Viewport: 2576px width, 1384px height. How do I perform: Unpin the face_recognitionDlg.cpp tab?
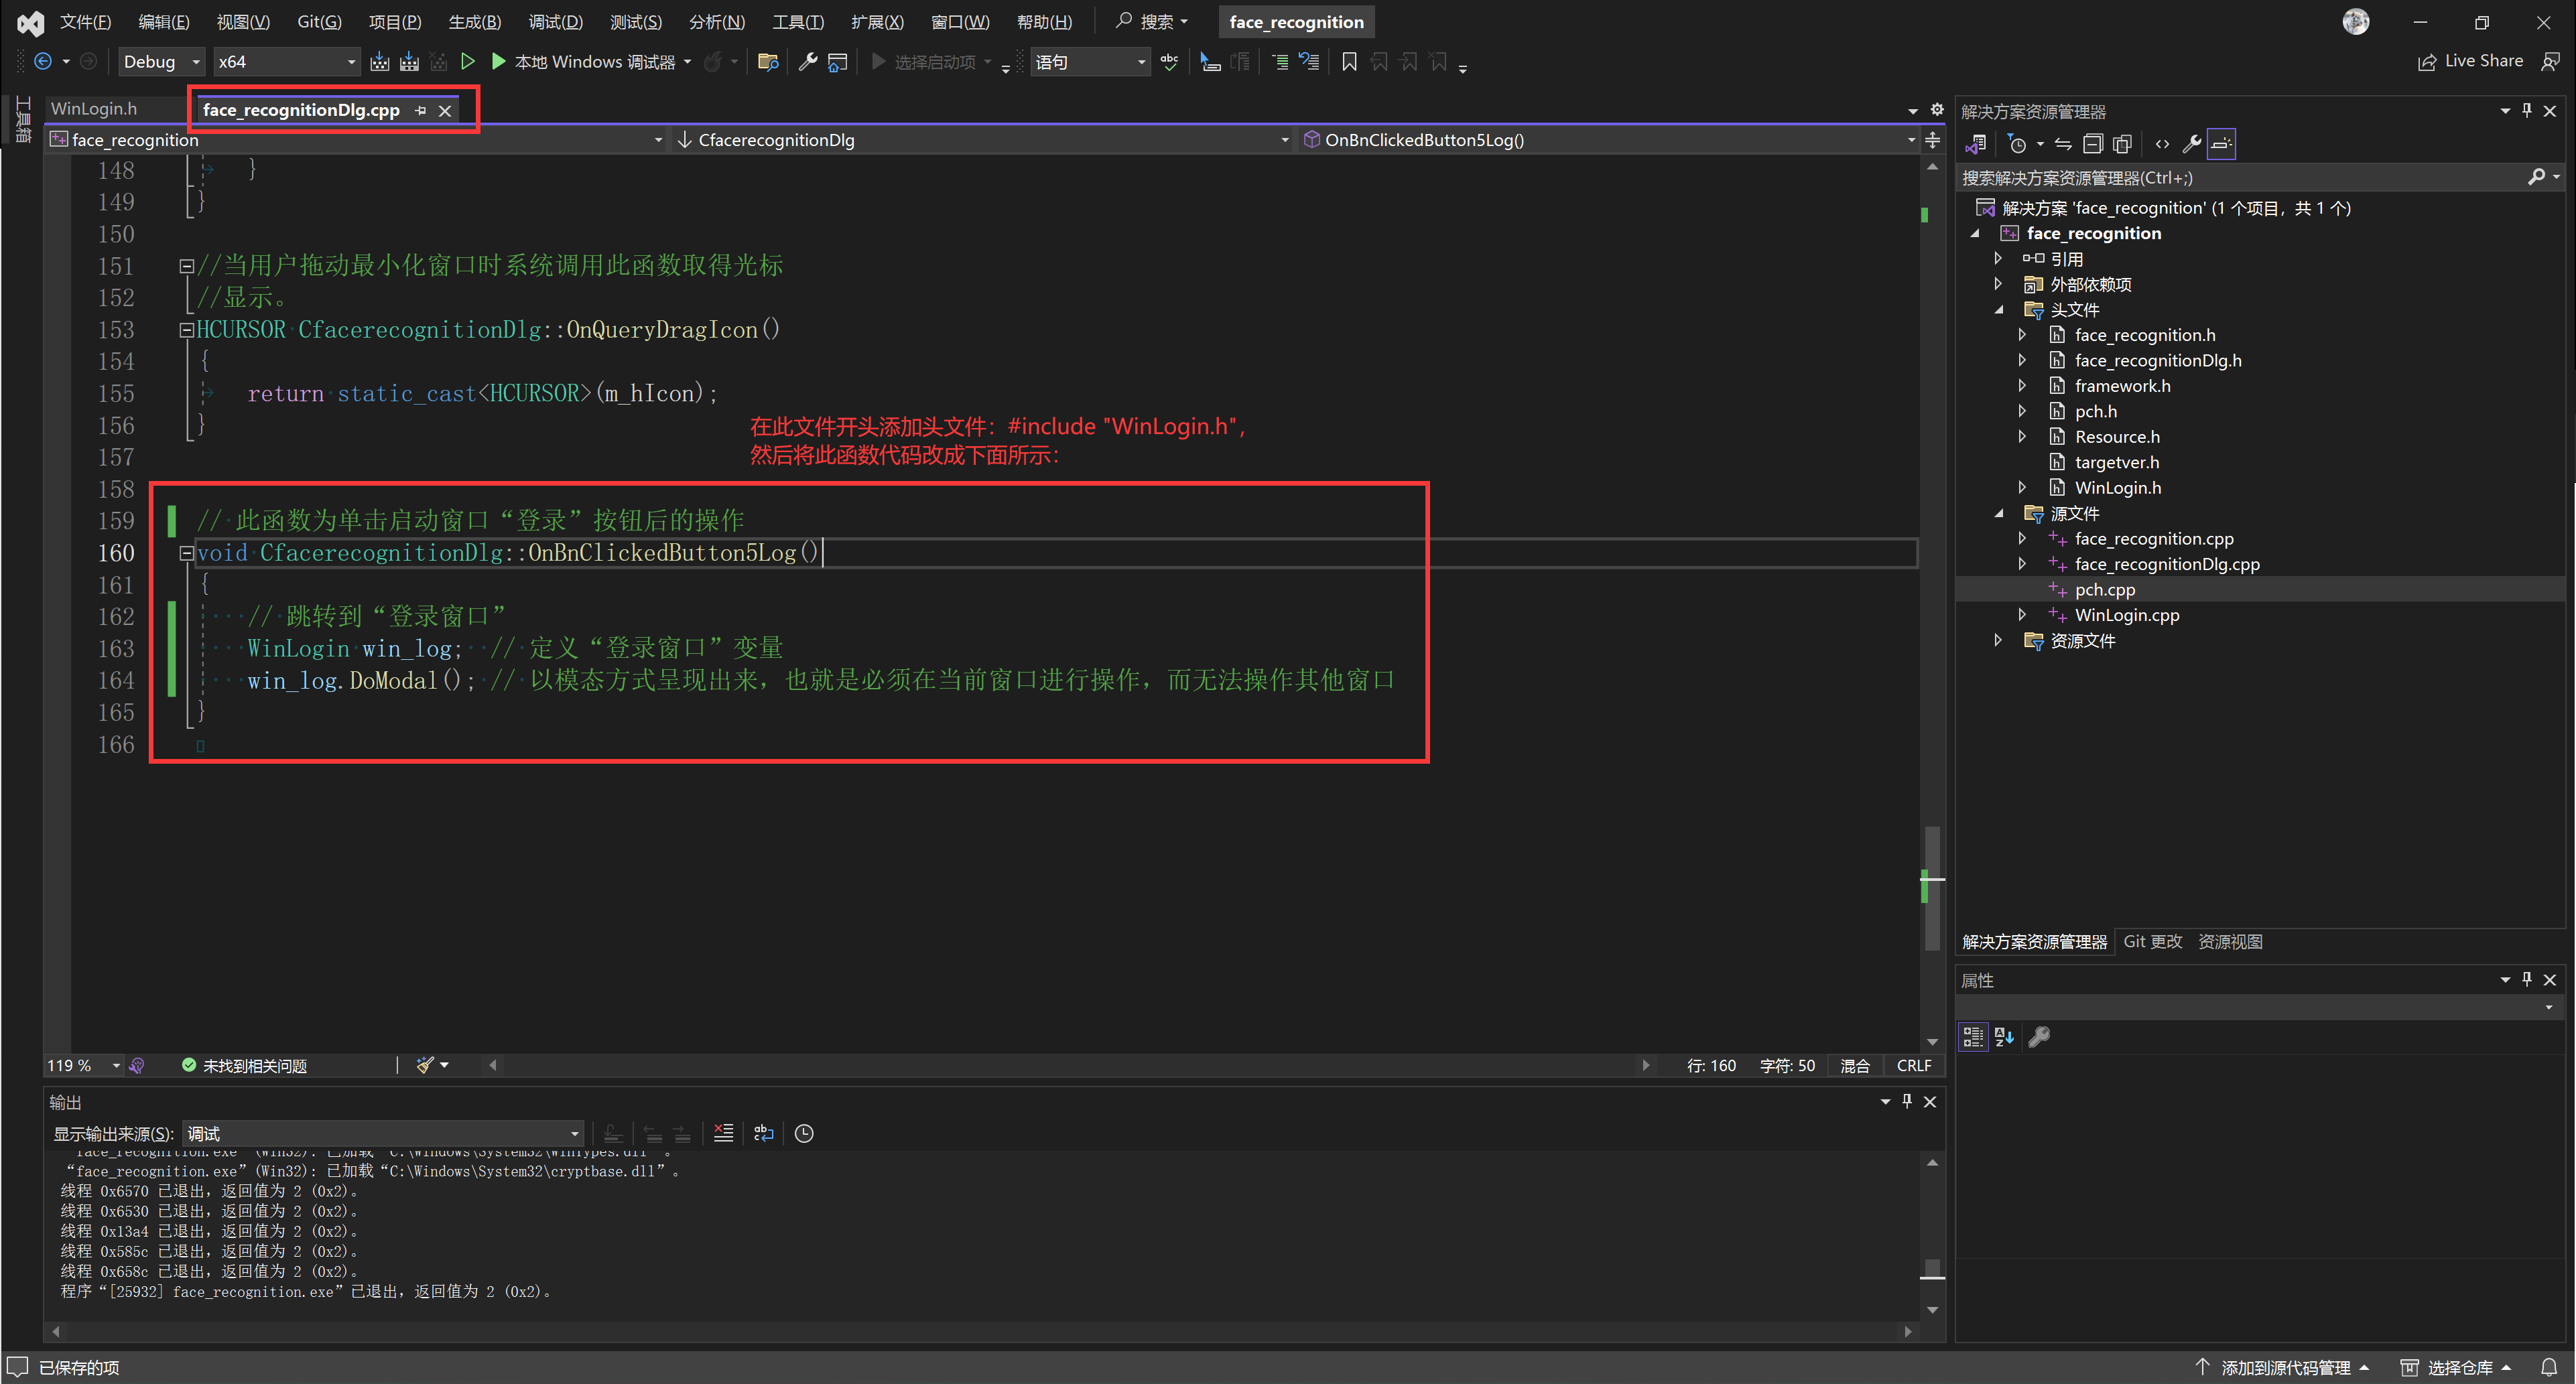(420, 110)
